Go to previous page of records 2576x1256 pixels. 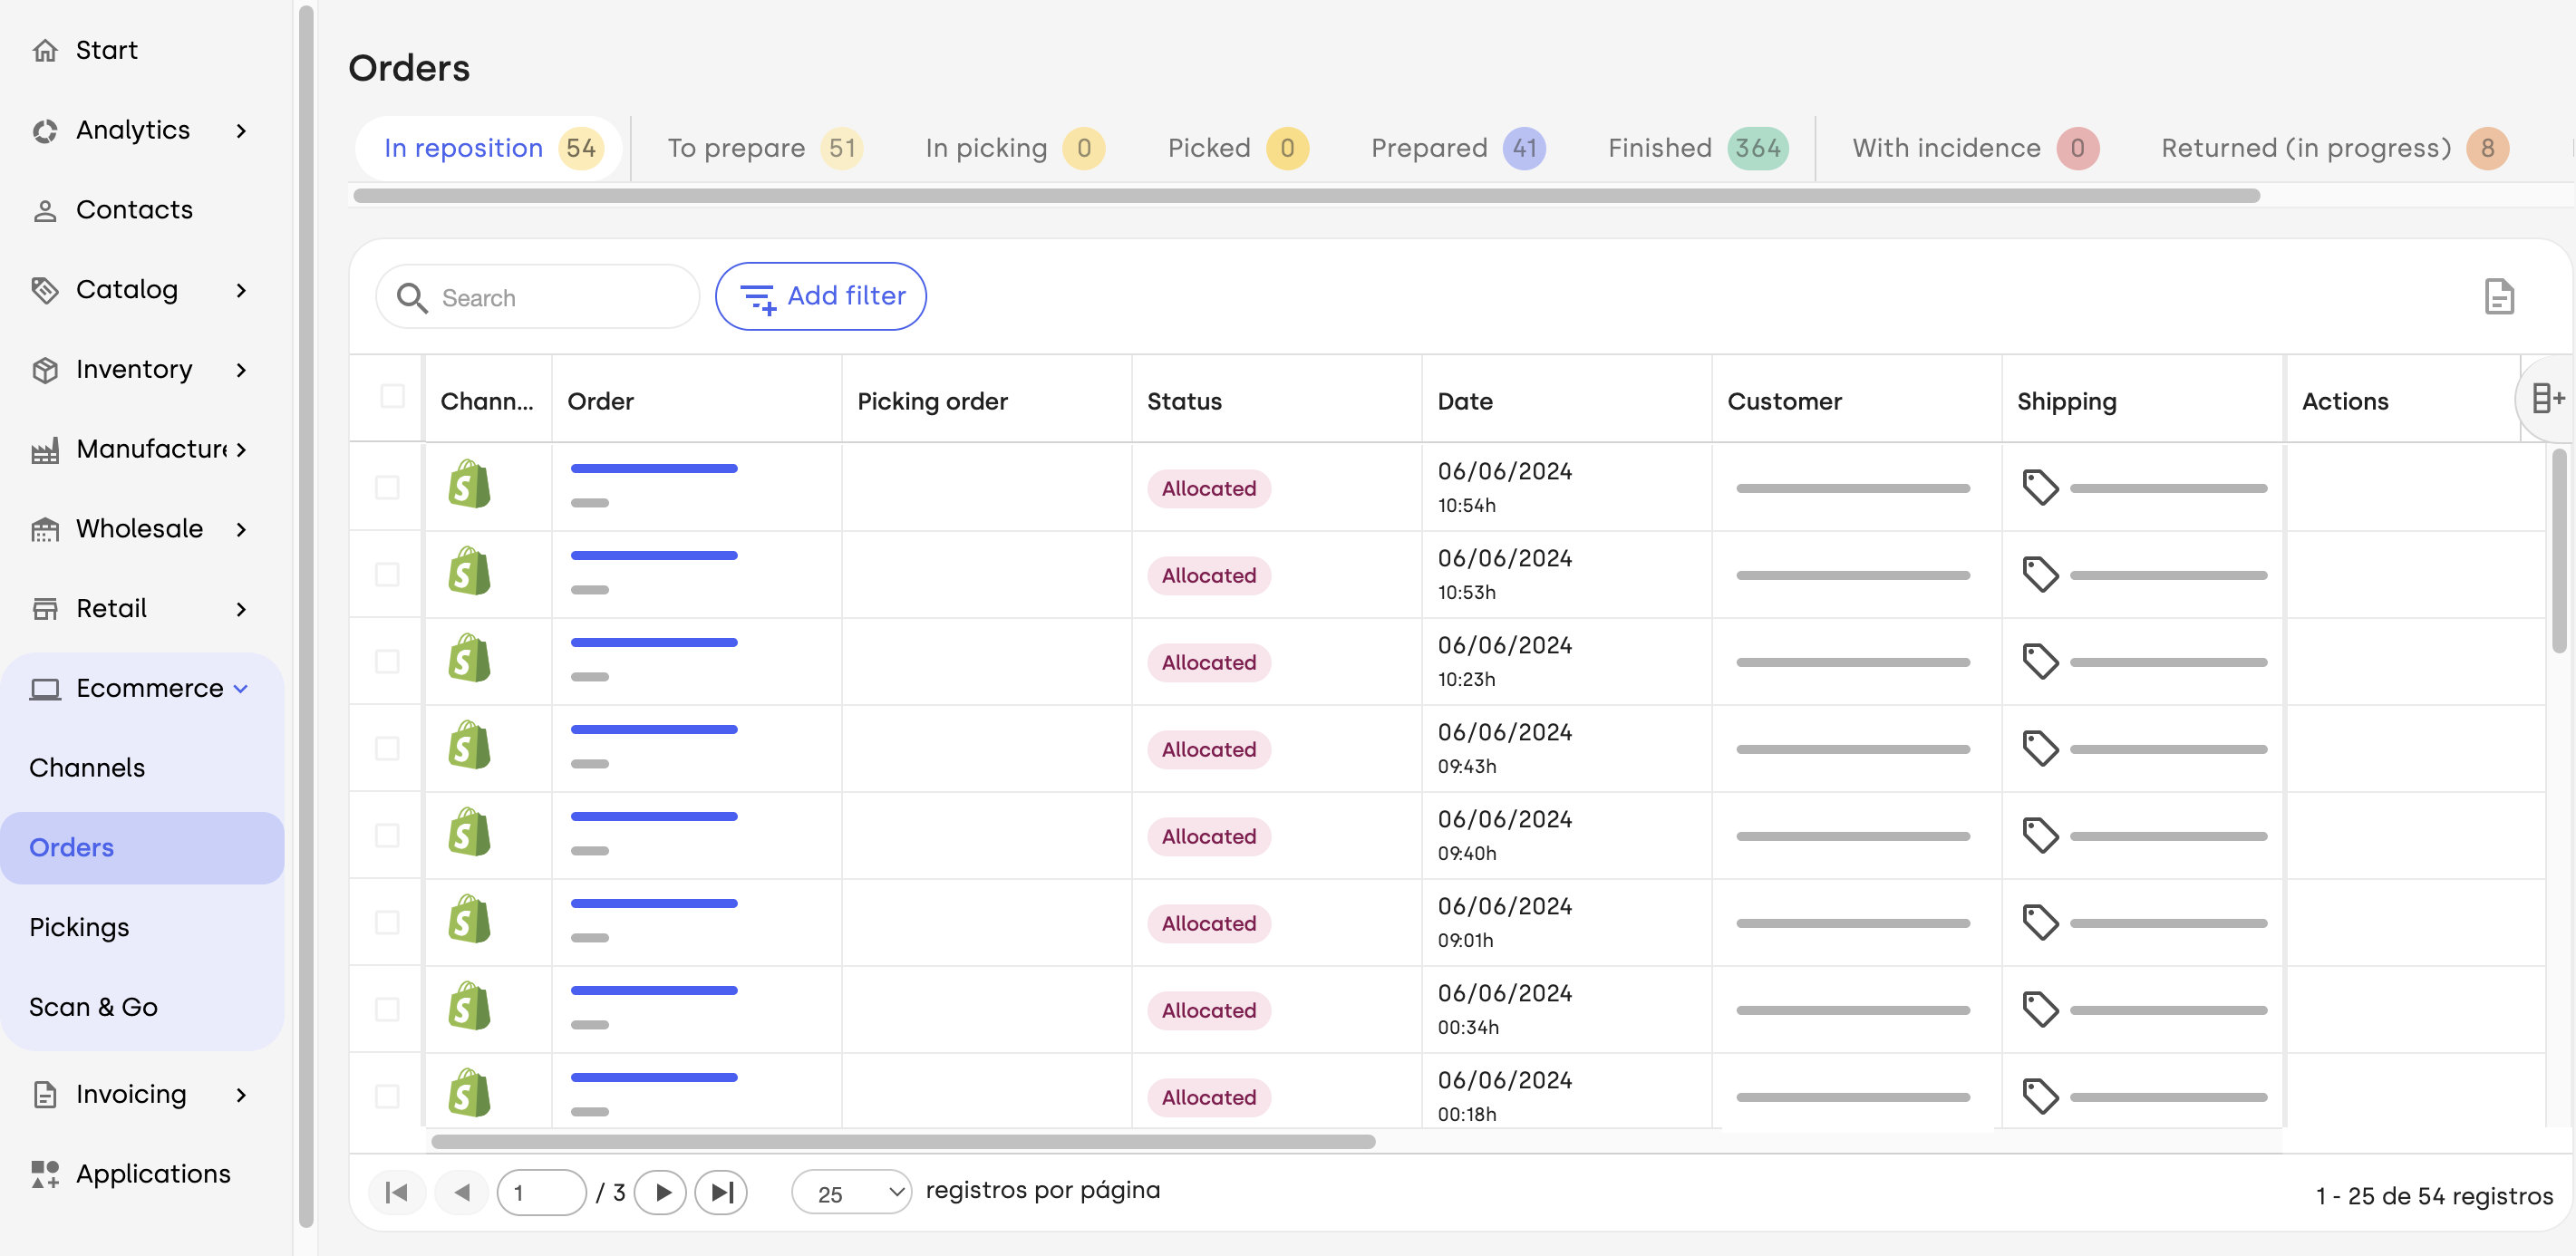coord(462,1192)
